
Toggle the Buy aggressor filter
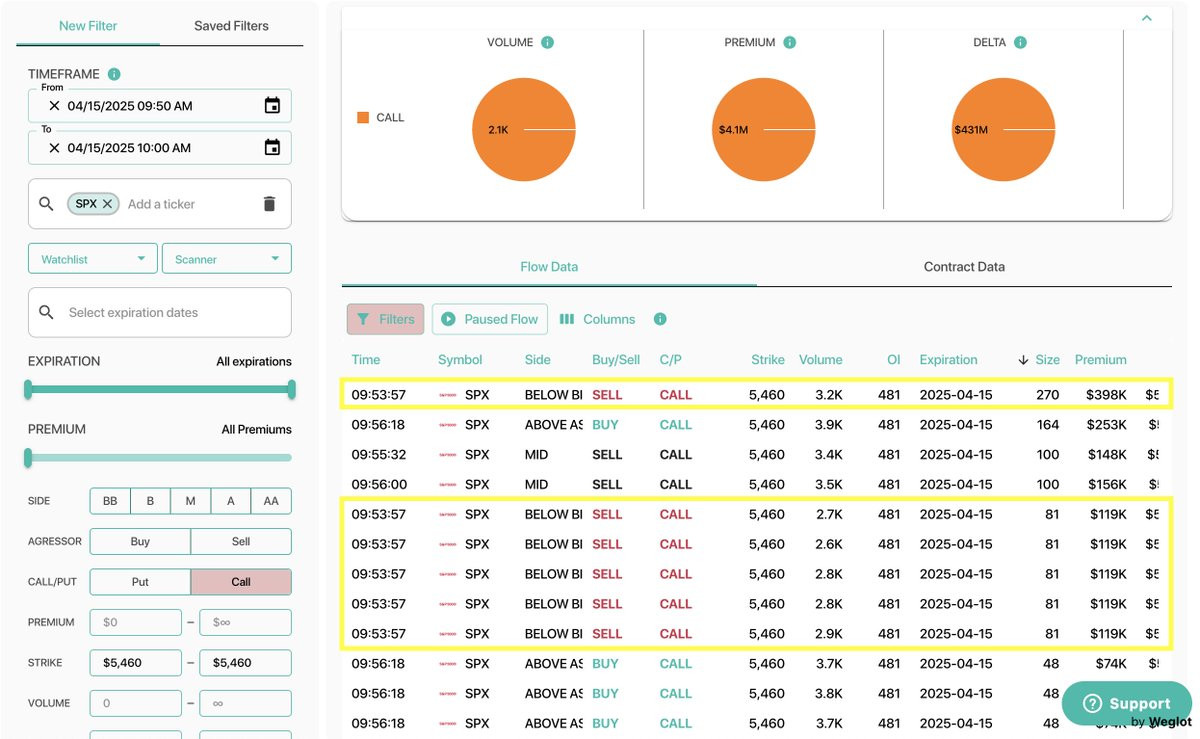[x=140, y=541]
